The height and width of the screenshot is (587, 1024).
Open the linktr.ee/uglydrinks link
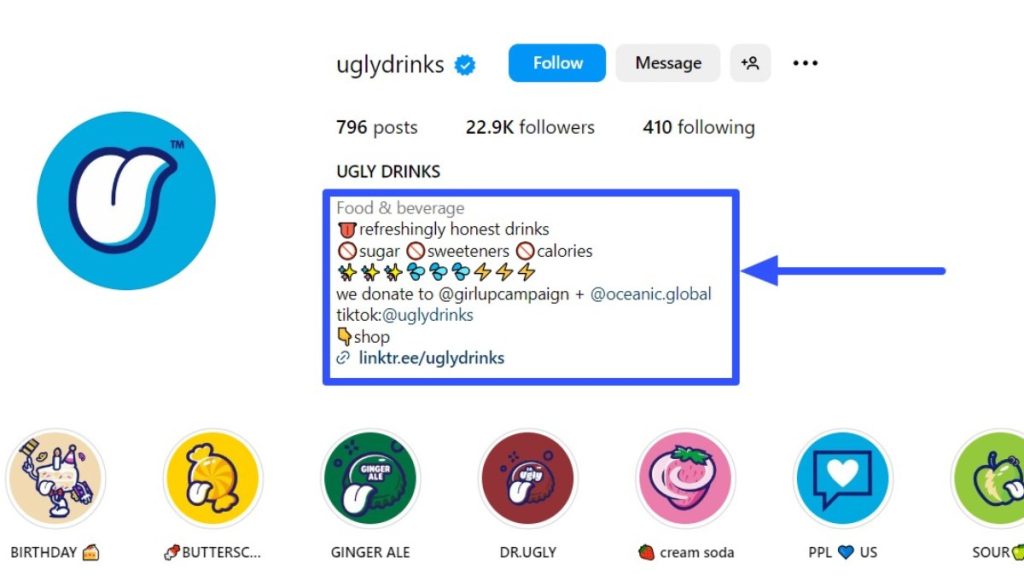pyautogui.click(x=432, y=358)
